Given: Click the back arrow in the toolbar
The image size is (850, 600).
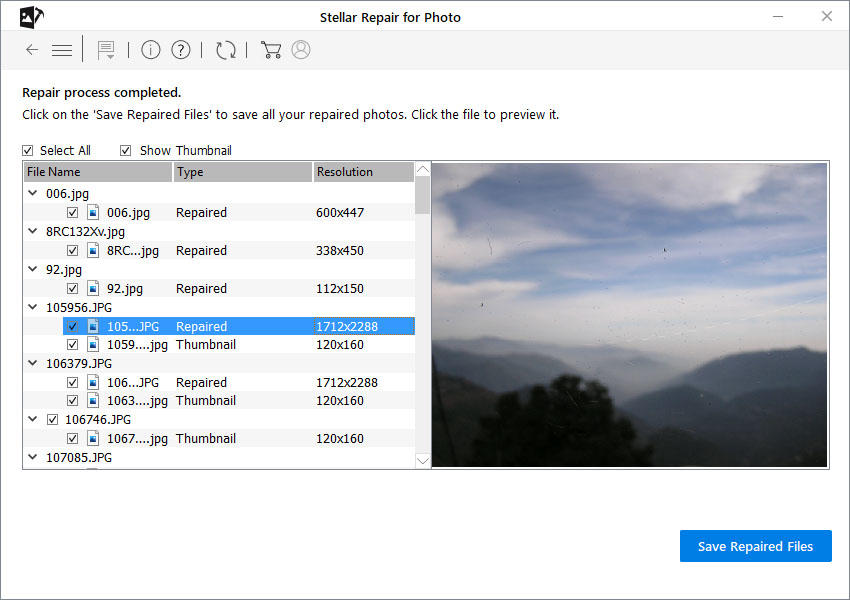Looking at the screenshot, I should pos(31,49).
